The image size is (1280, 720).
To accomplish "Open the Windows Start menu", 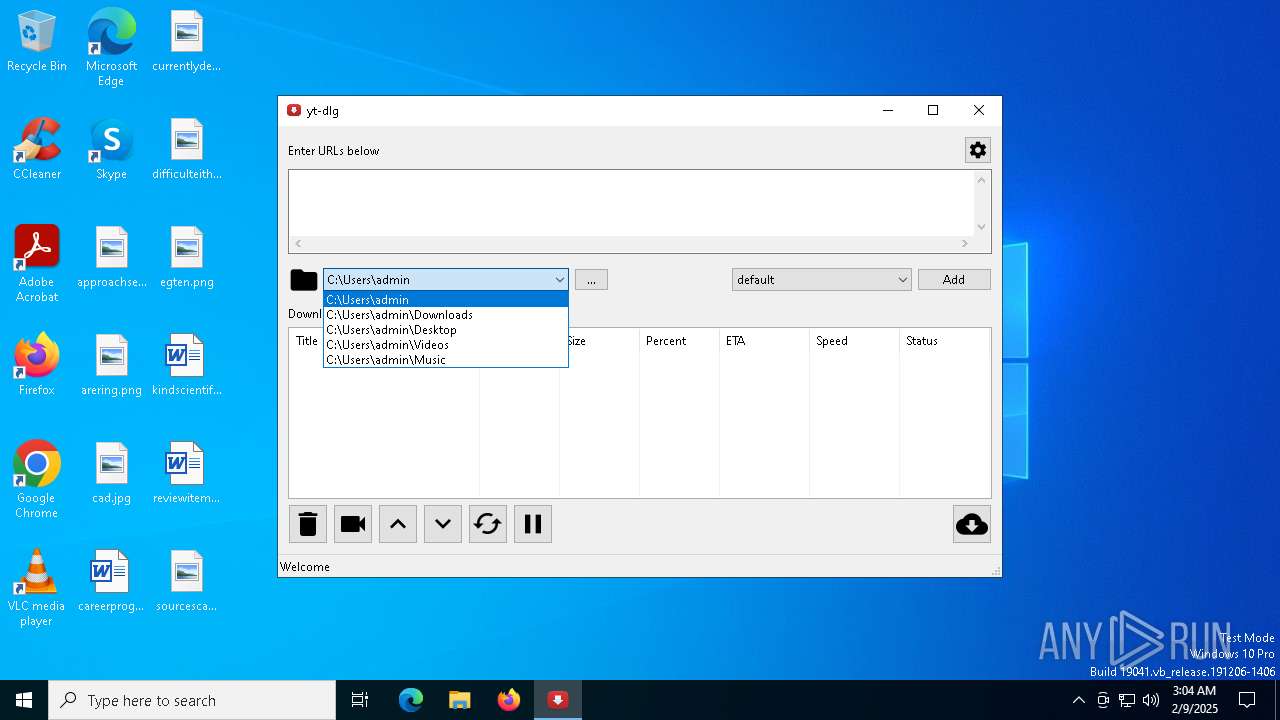I will click(x=24, y=700).
